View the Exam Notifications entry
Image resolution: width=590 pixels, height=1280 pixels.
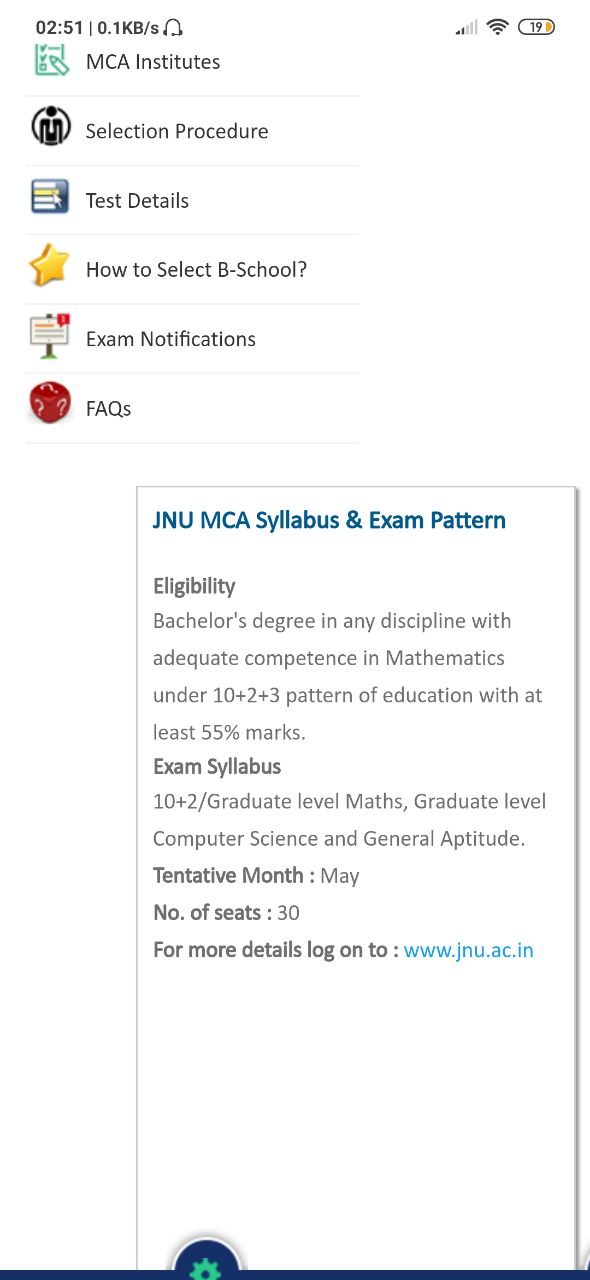click(193, 339)
